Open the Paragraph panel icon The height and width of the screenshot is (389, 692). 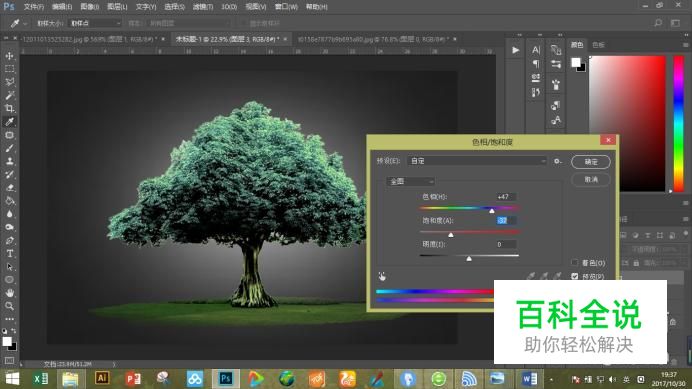536,64
